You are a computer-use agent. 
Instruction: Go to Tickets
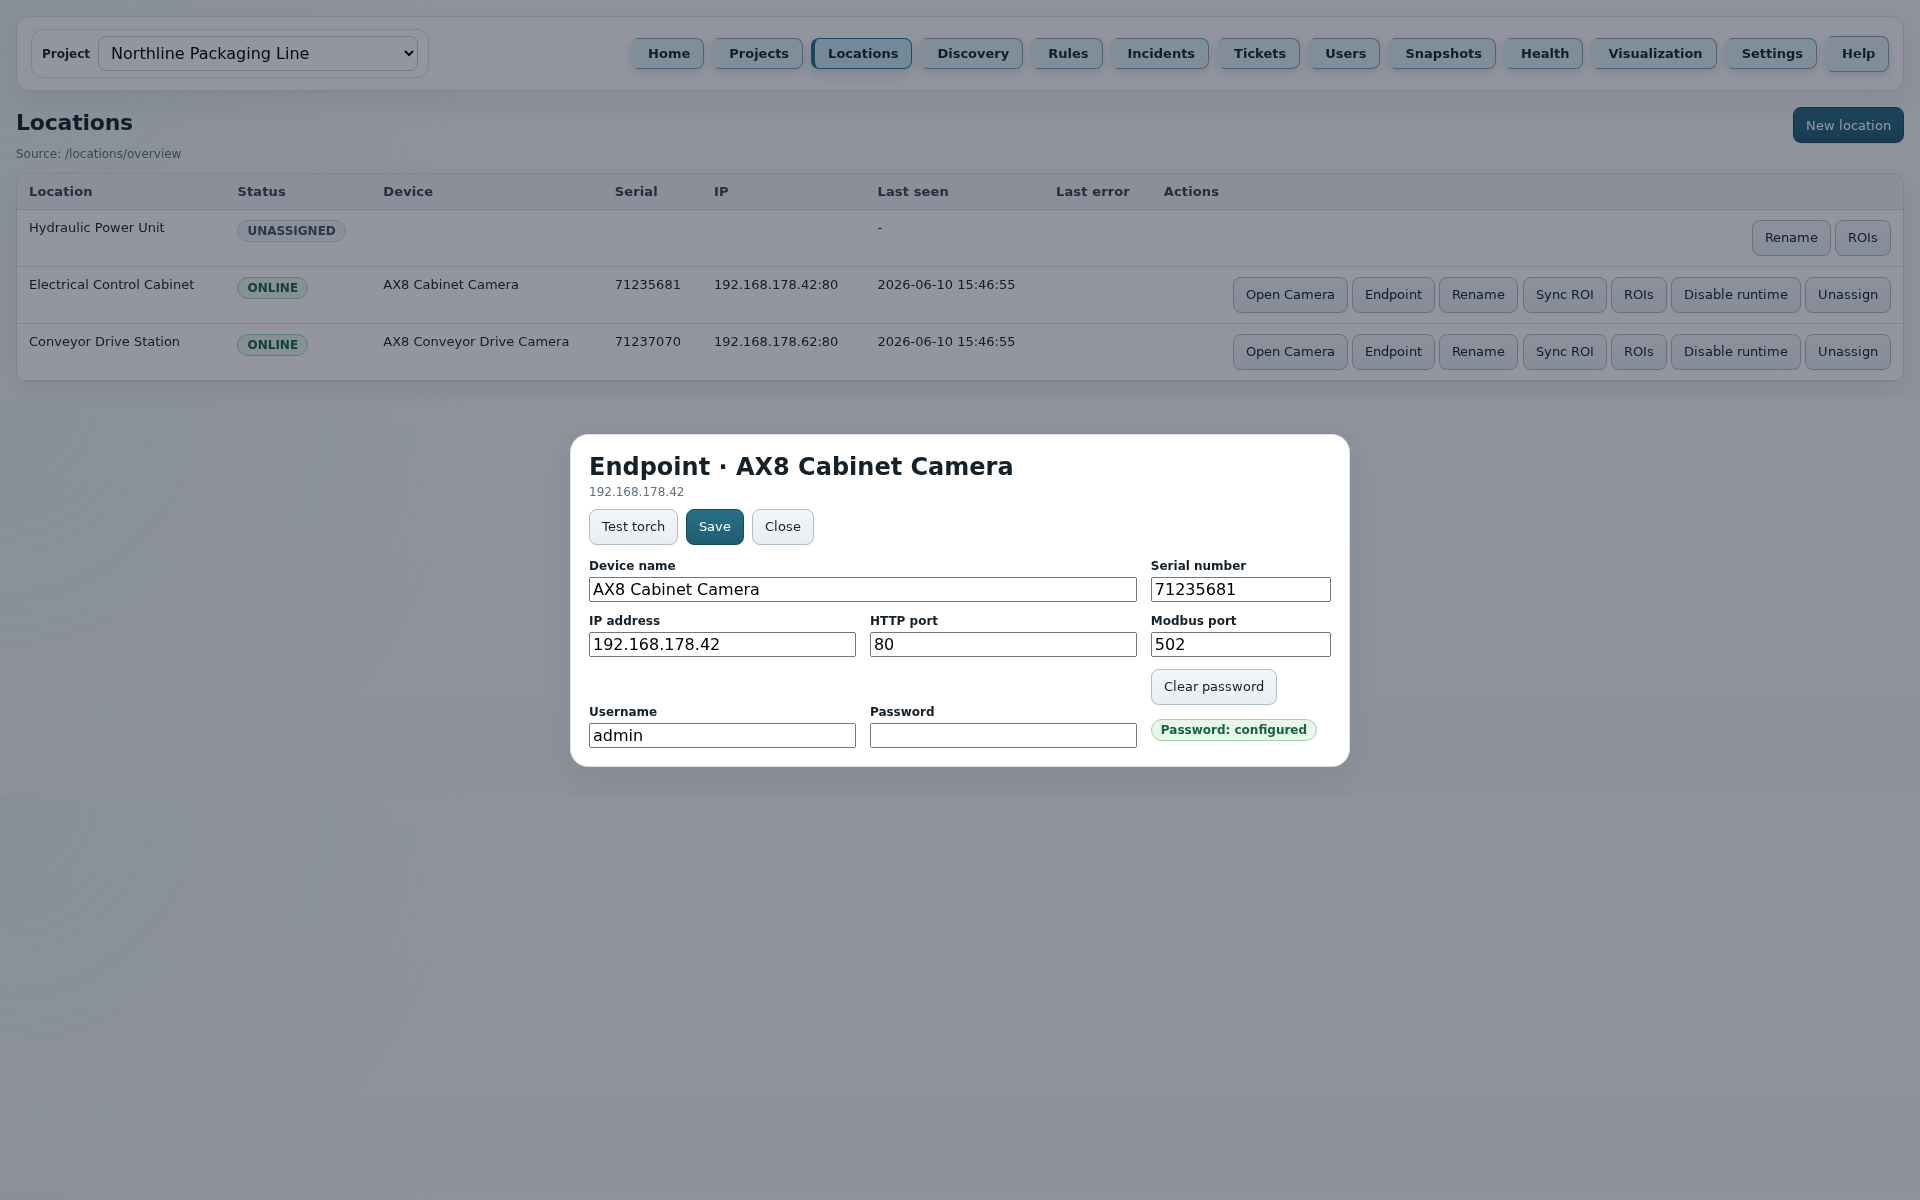coord(1259,54)
